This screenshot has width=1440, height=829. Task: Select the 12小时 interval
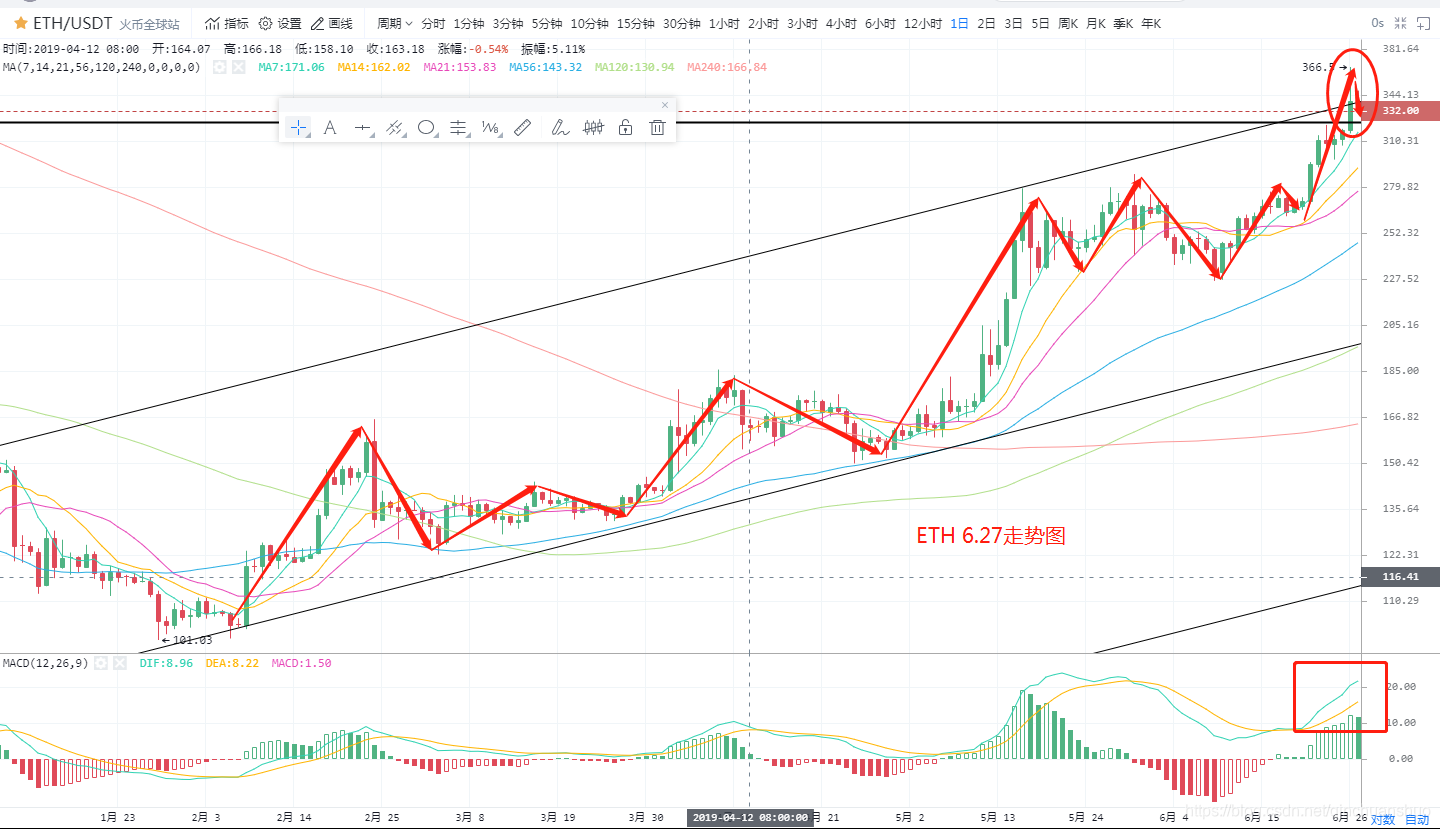[923, 23]
